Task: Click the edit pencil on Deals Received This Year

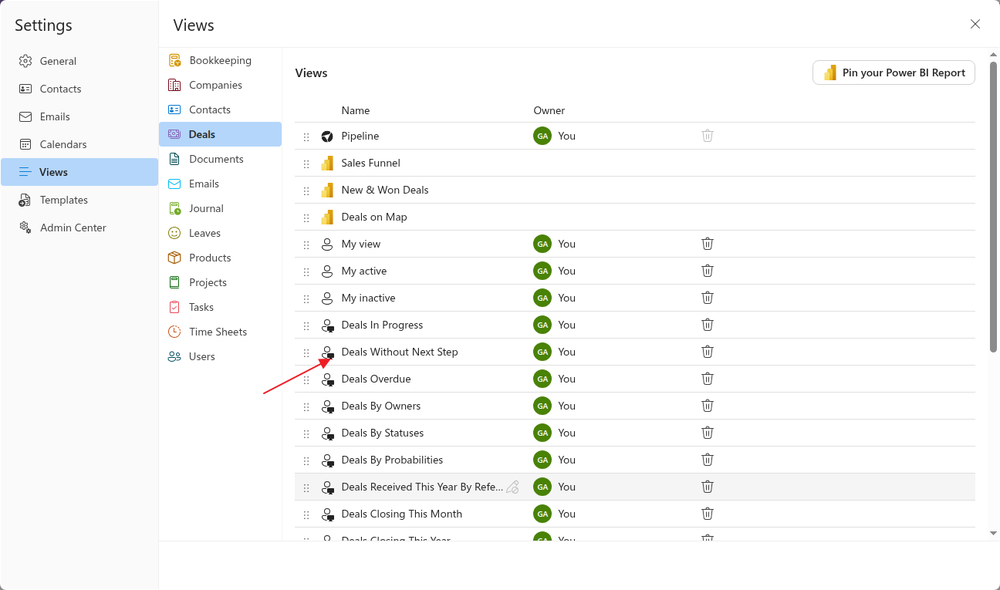Action: pyautogui.click(x=513, y=487)
